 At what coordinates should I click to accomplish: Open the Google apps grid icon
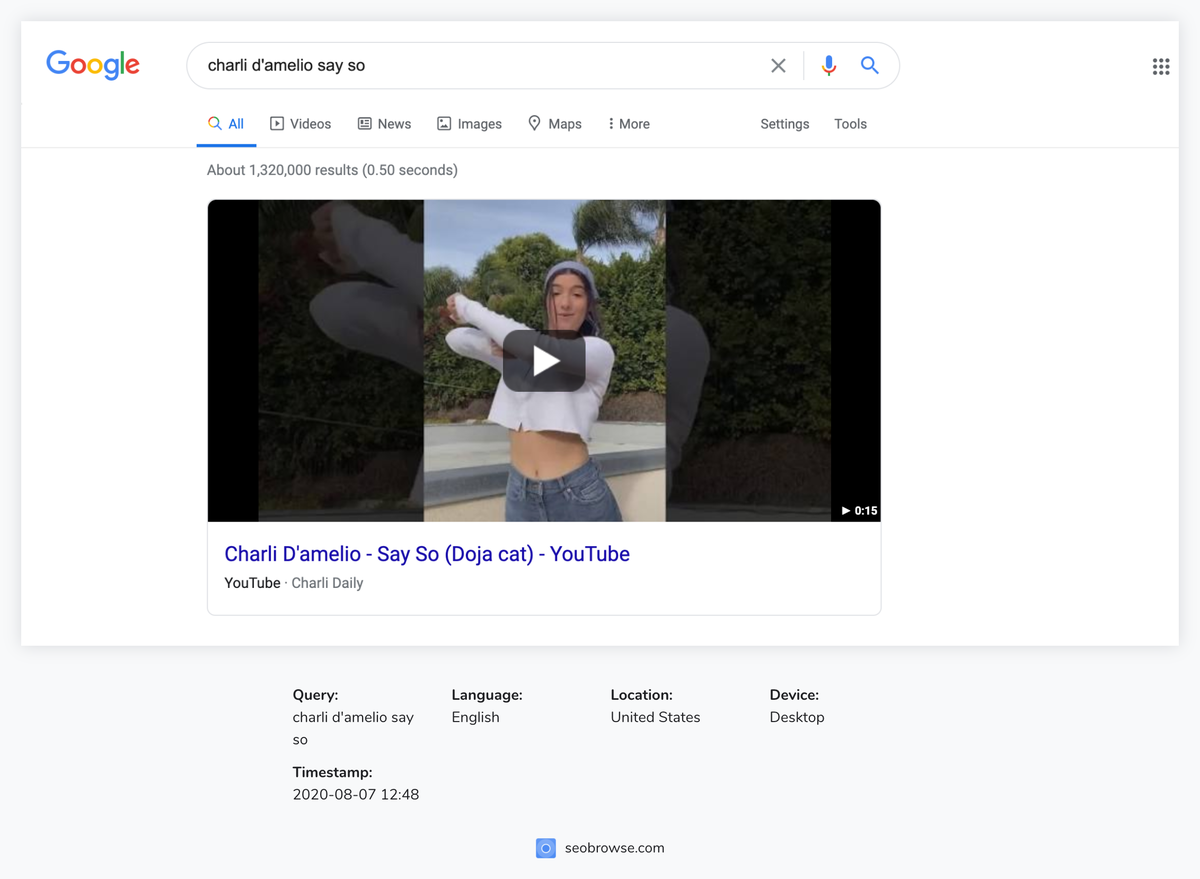click(x=1161, y=66)
